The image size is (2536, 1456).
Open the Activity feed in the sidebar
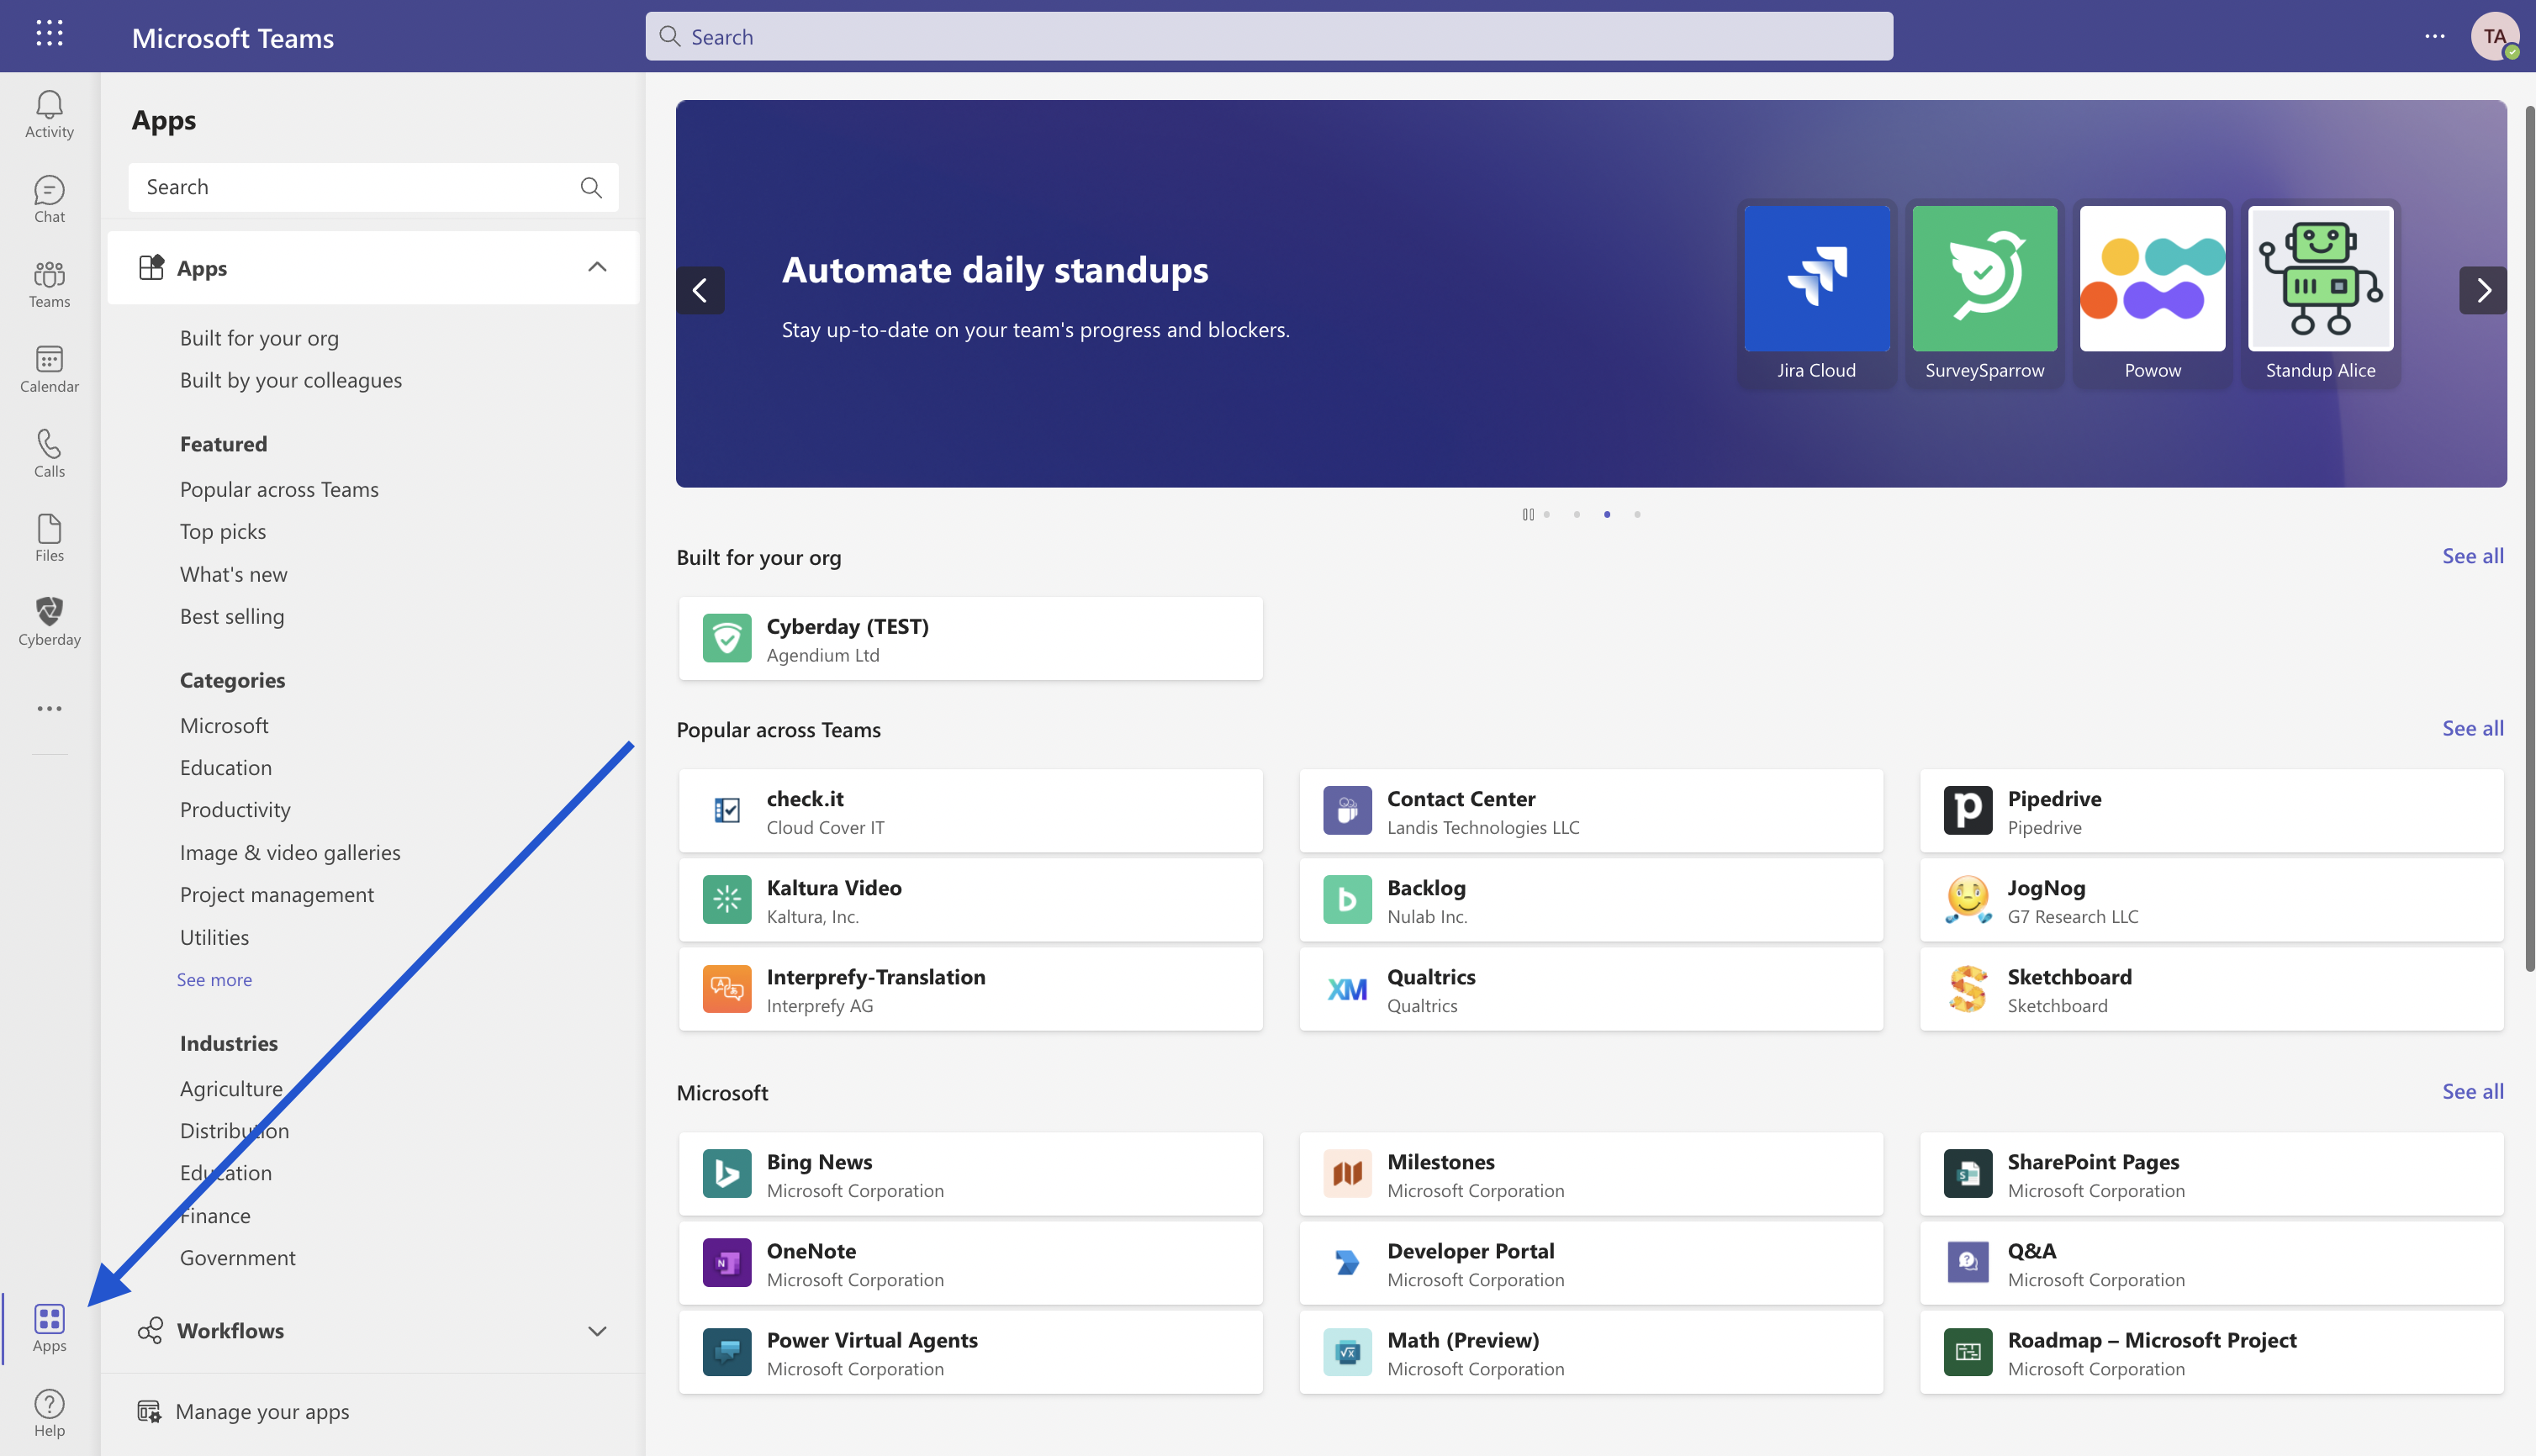(49, 115)
